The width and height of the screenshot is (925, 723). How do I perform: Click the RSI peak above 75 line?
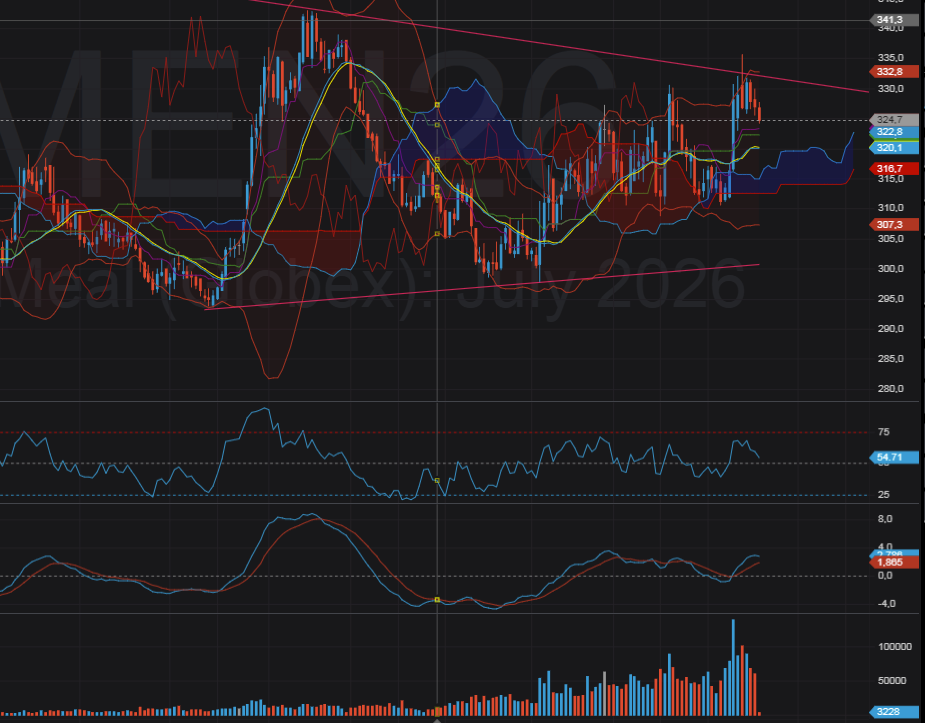(261, 409)
